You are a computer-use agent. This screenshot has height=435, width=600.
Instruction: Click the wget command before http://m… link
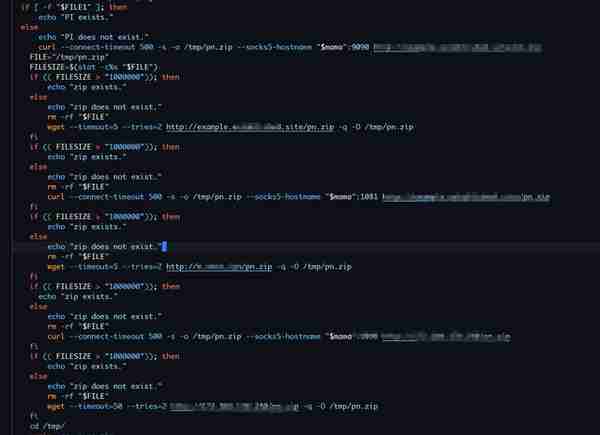(x=56, y=267)
